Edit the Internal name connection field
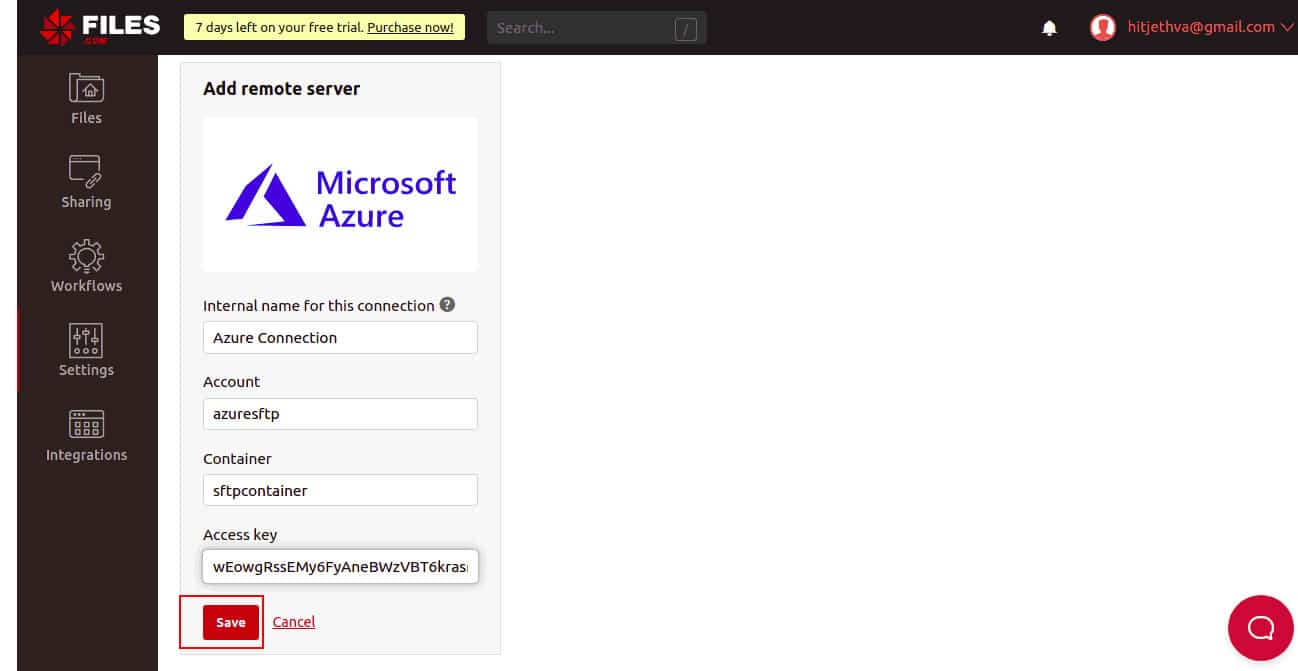Screen dimensions: 1298x671 click(x=340, y=338)
